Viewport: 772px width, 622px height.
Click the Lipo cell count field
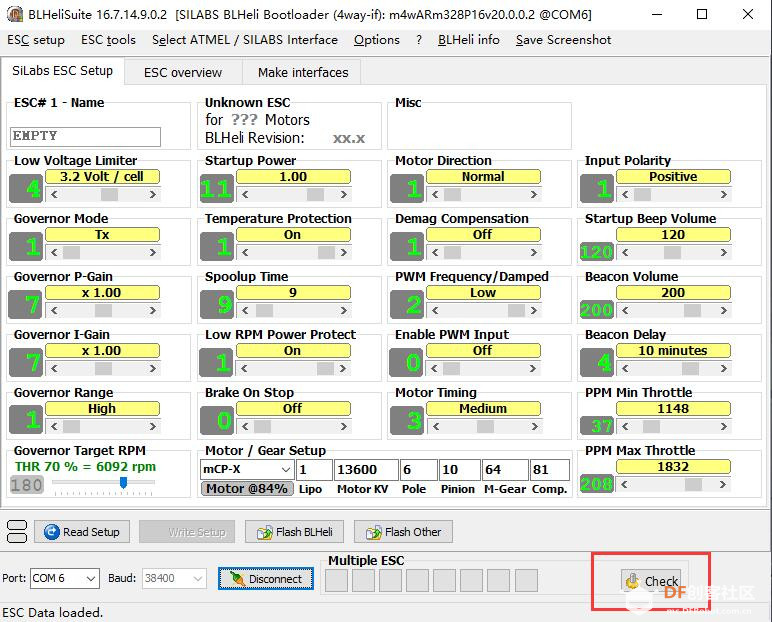tap(314, 469)
